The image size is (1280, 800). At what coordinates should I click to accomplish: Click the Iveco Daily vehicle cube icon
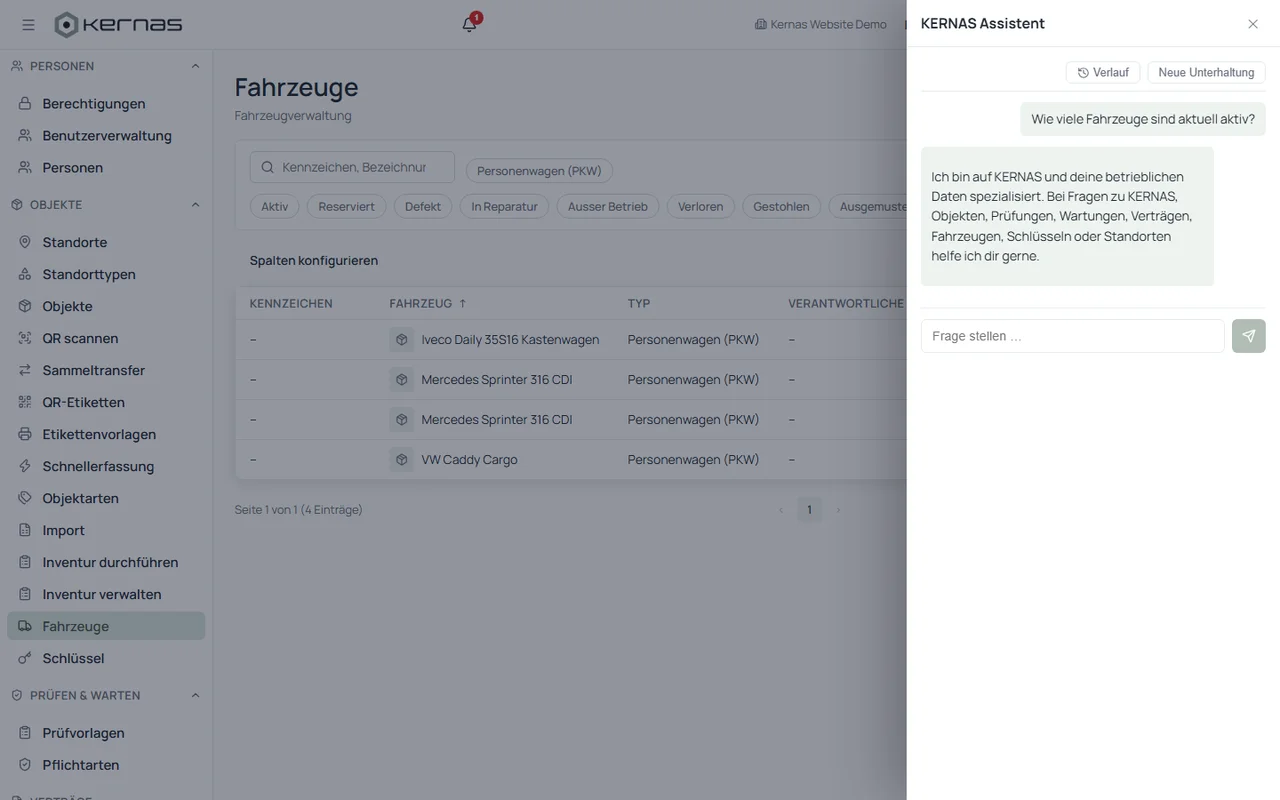401,339
